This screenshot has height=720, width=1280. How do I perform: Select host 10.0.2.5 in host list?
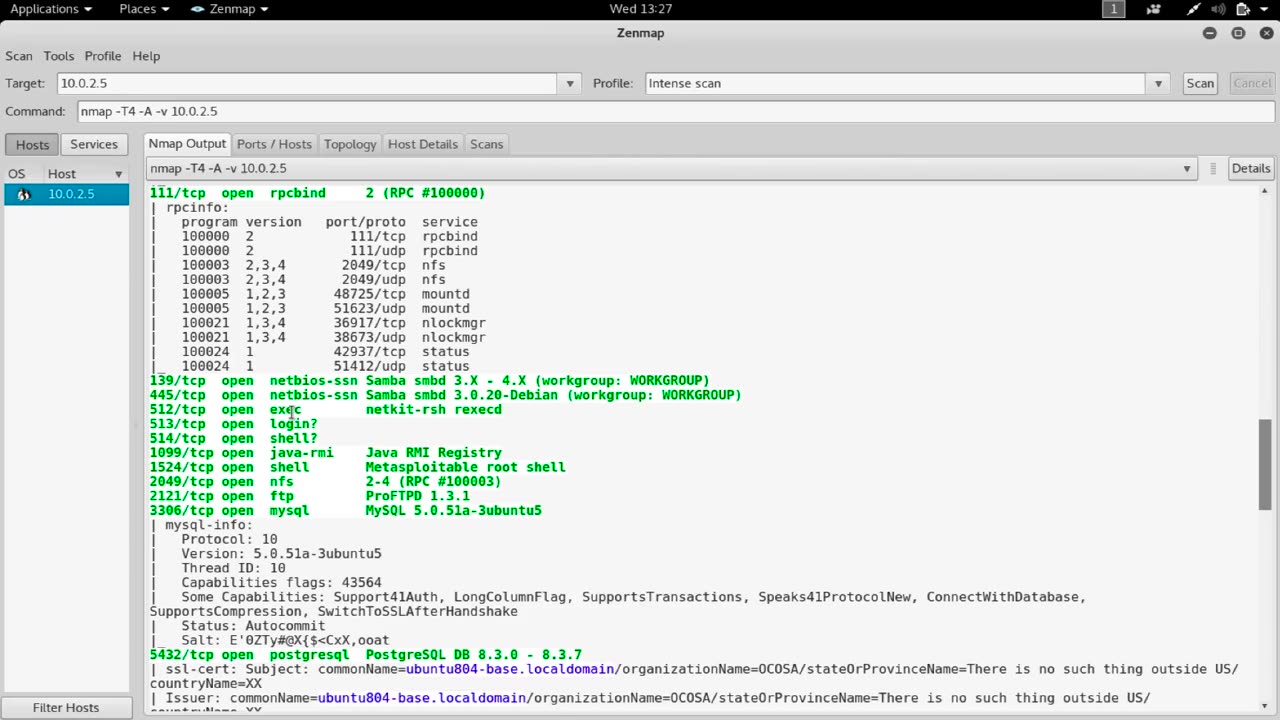point(67,194)
